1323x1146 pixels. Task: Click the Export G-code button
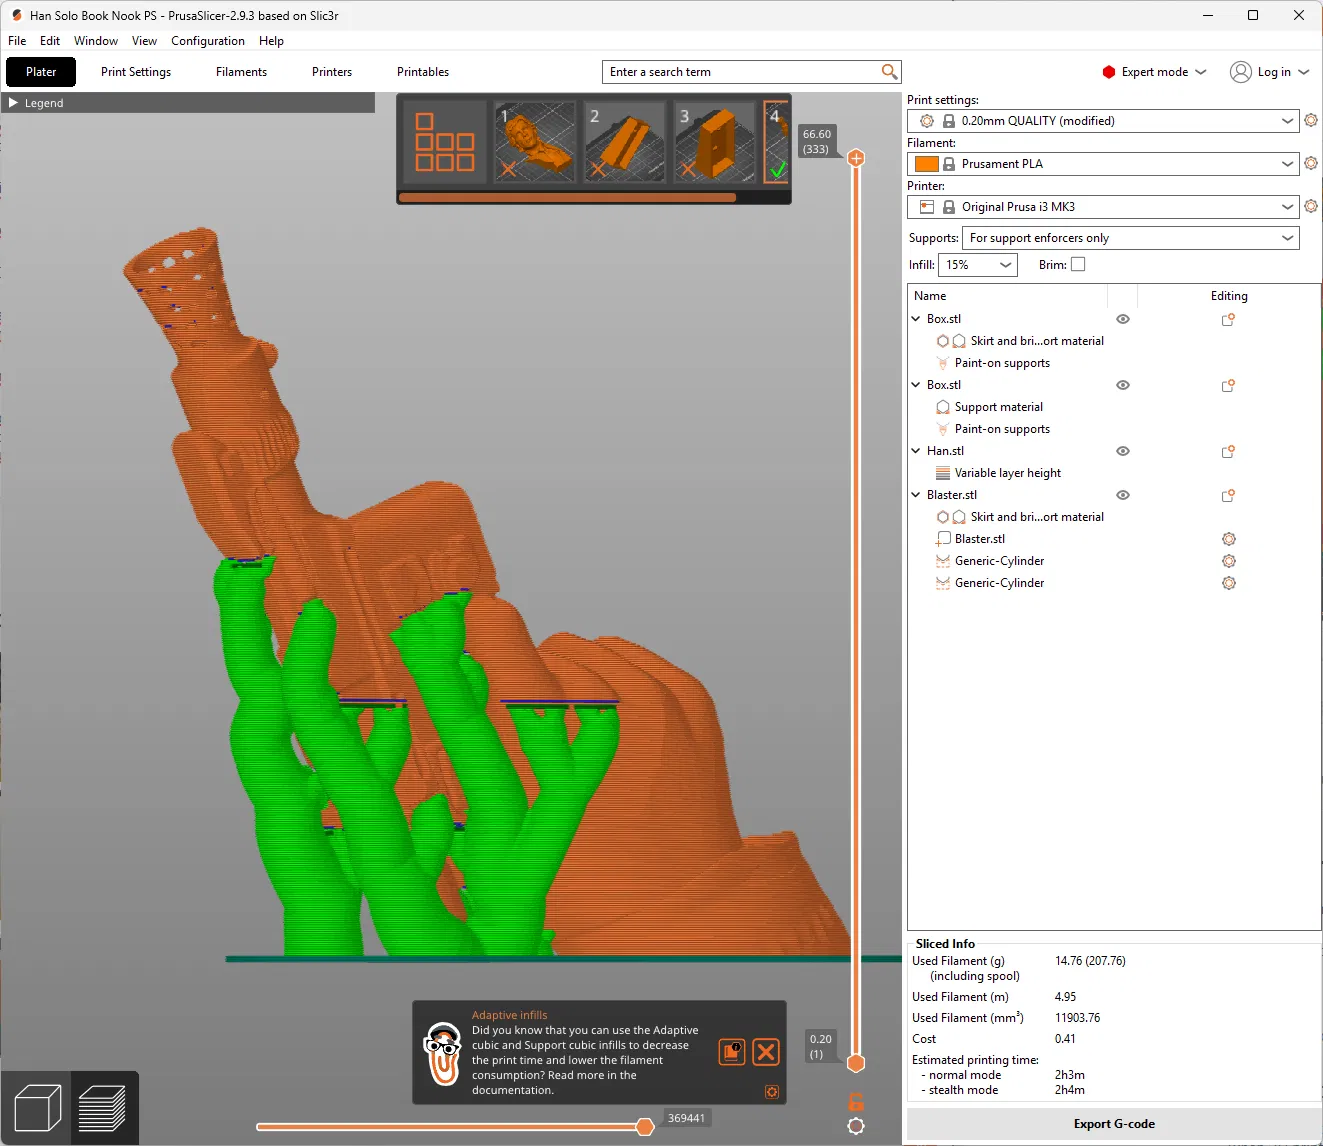click(x=1114, y=1124)
